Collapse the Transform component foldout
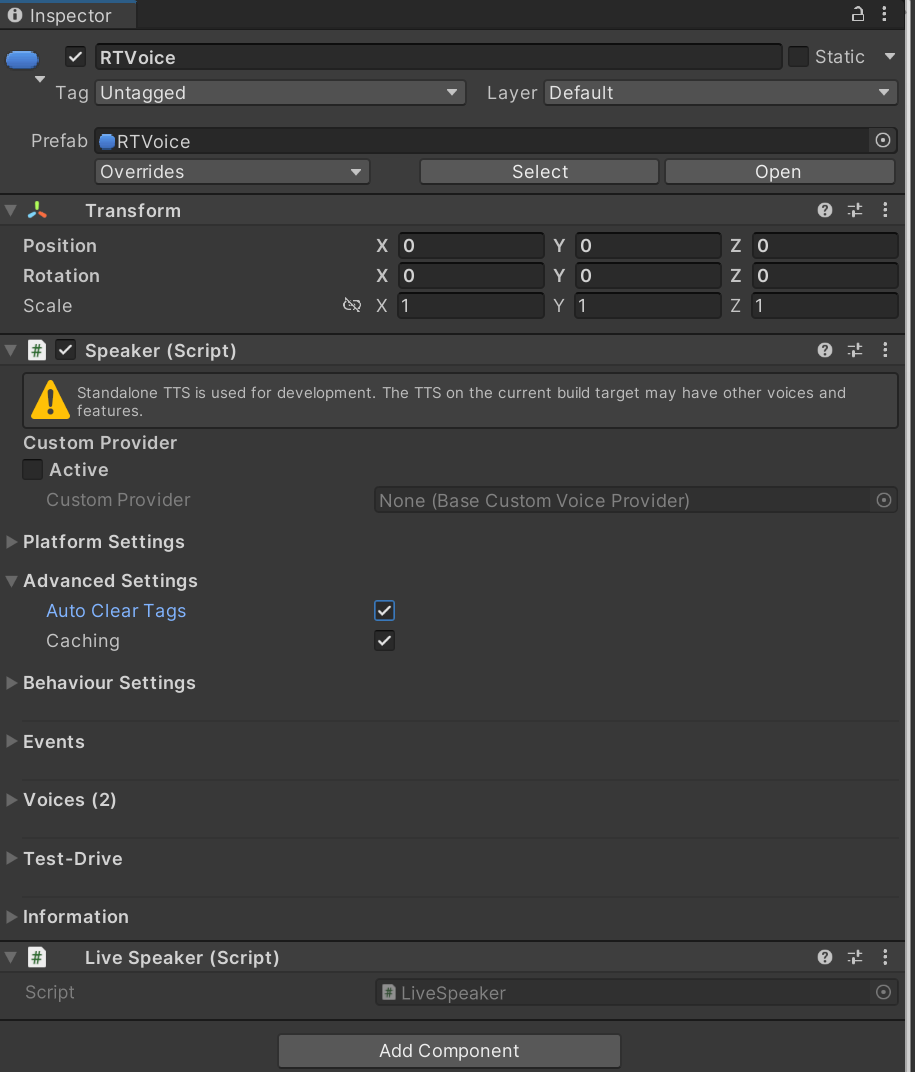 click(11, 210)
